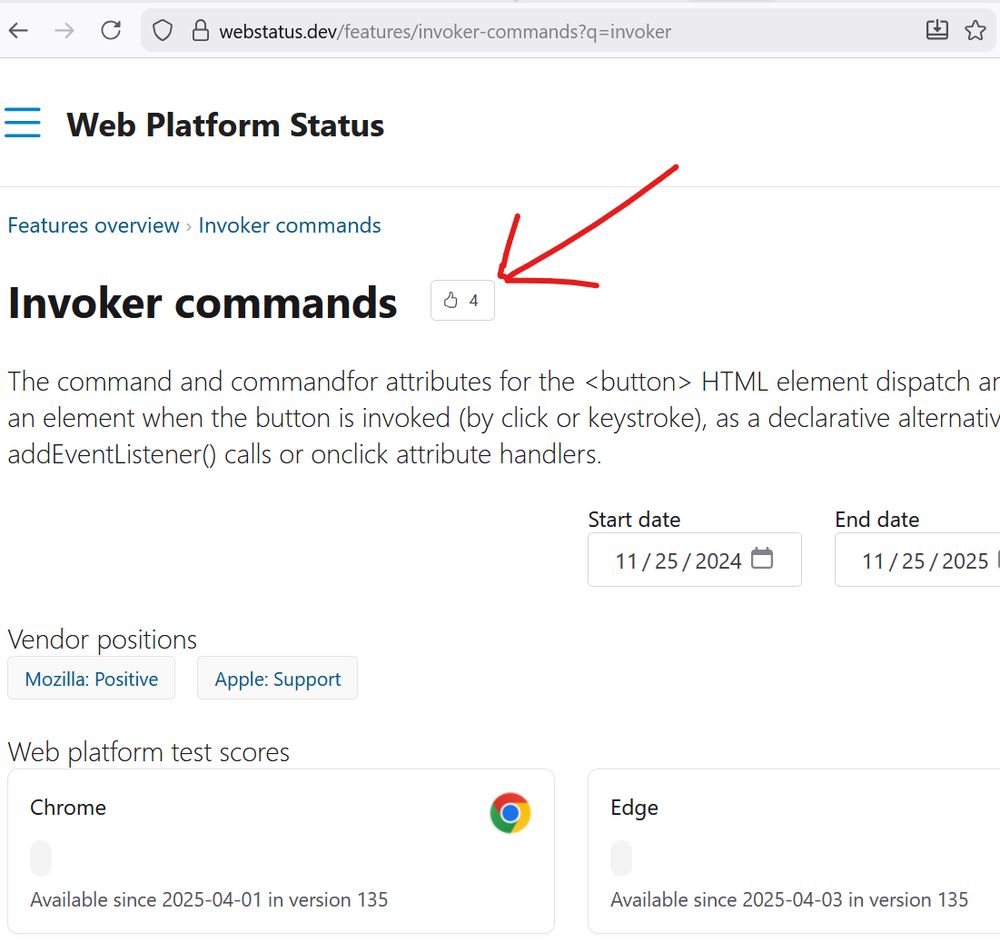
Task: Open the Mozilla: Positive vendor position
Action: [x=91, y=678]
